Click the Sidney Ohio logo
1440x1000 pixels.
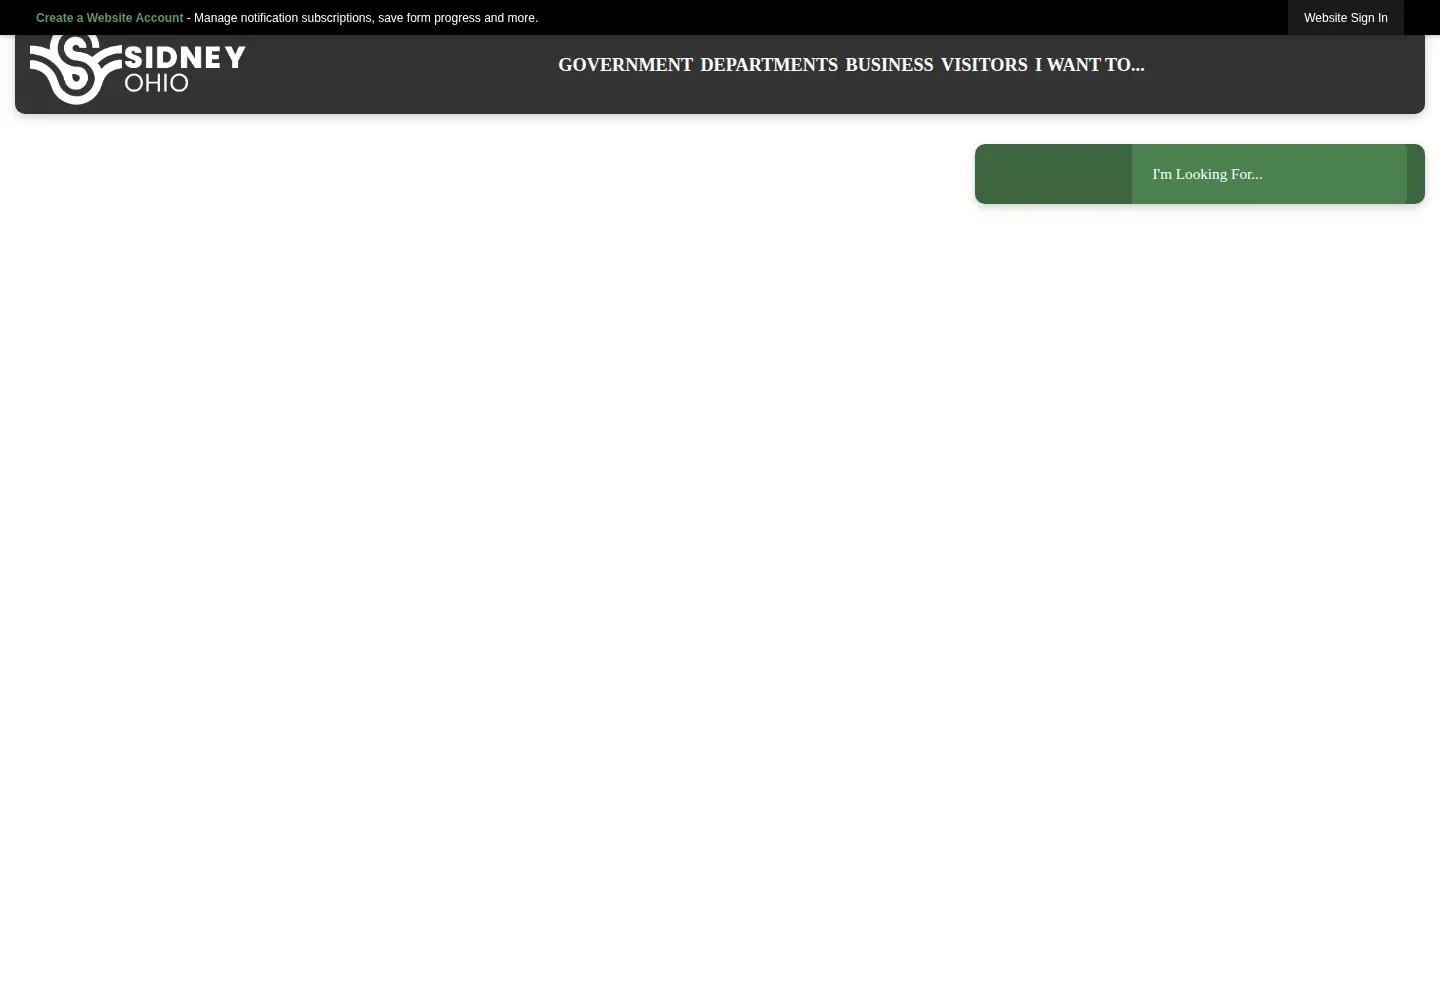click(137, 69)
